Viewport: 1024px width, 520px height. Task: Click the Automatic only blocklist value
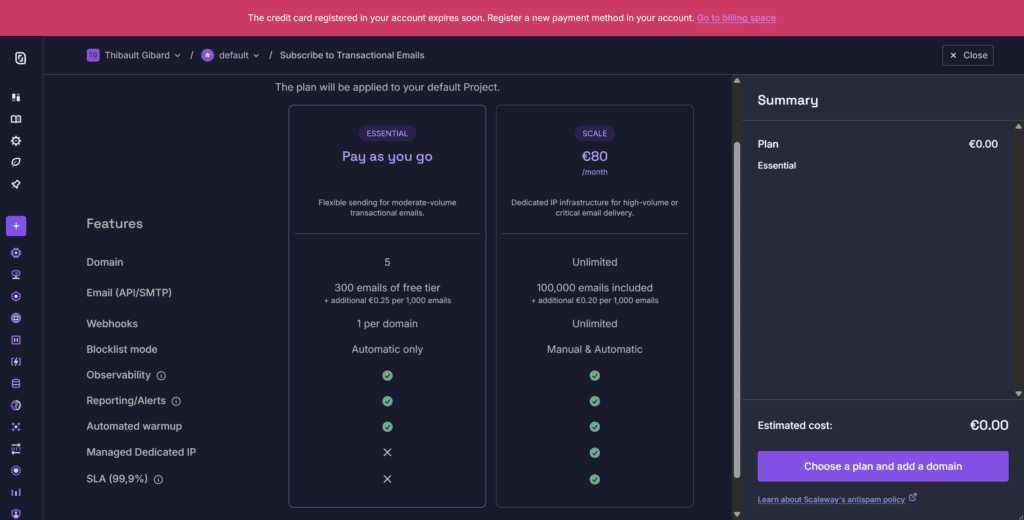tap(387, 349)
